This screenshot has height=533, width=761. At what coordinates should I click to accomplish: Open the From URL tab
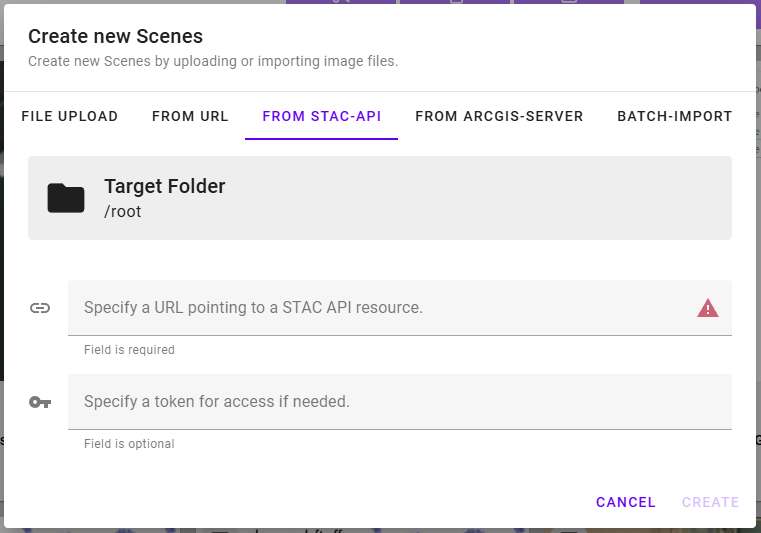[190, 117]
